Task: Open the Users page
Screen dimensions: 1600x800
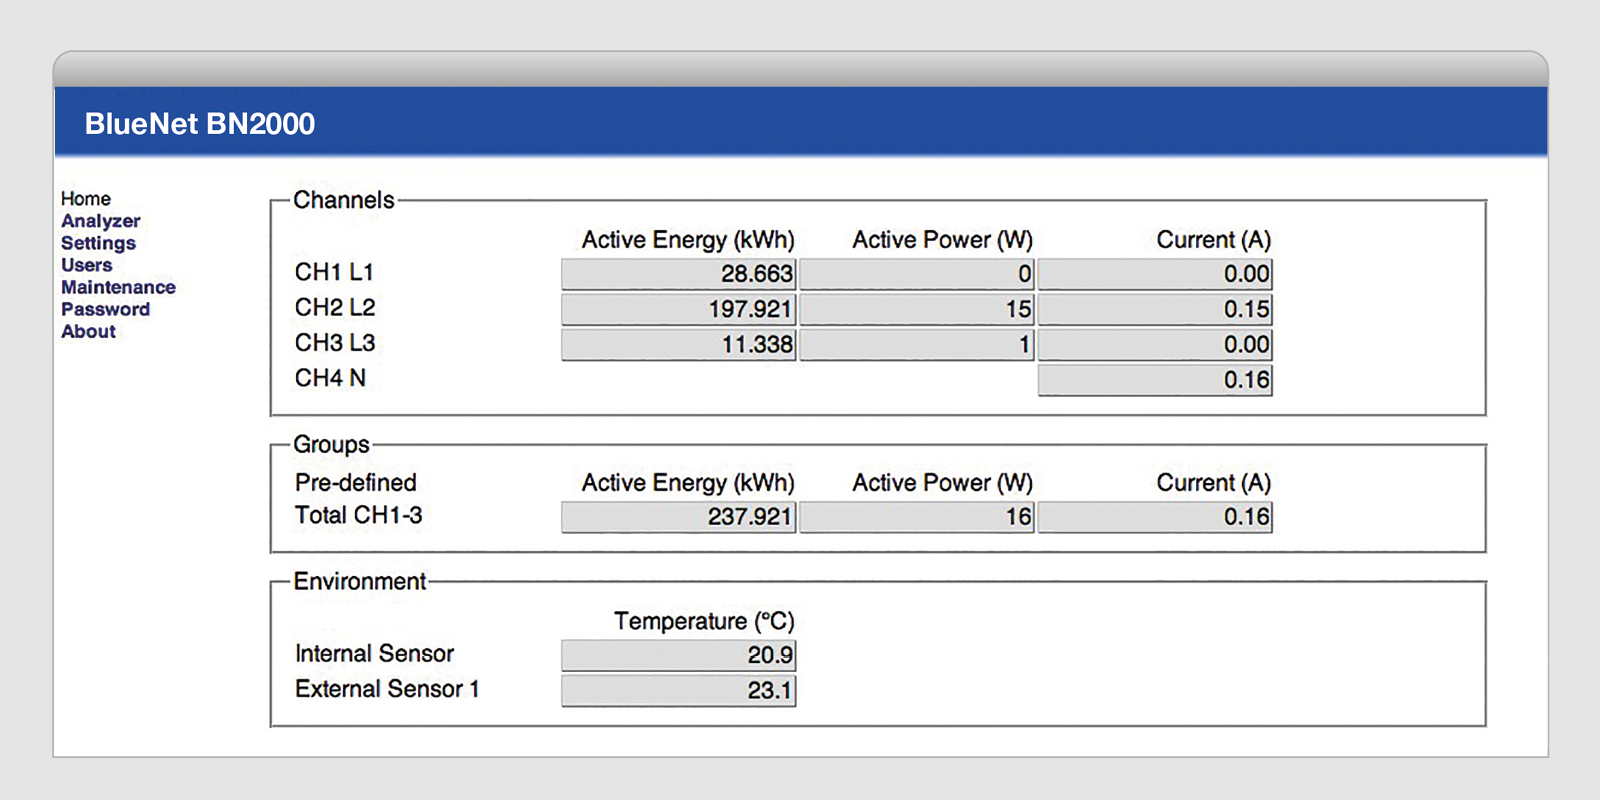Action: click(87, 265)
